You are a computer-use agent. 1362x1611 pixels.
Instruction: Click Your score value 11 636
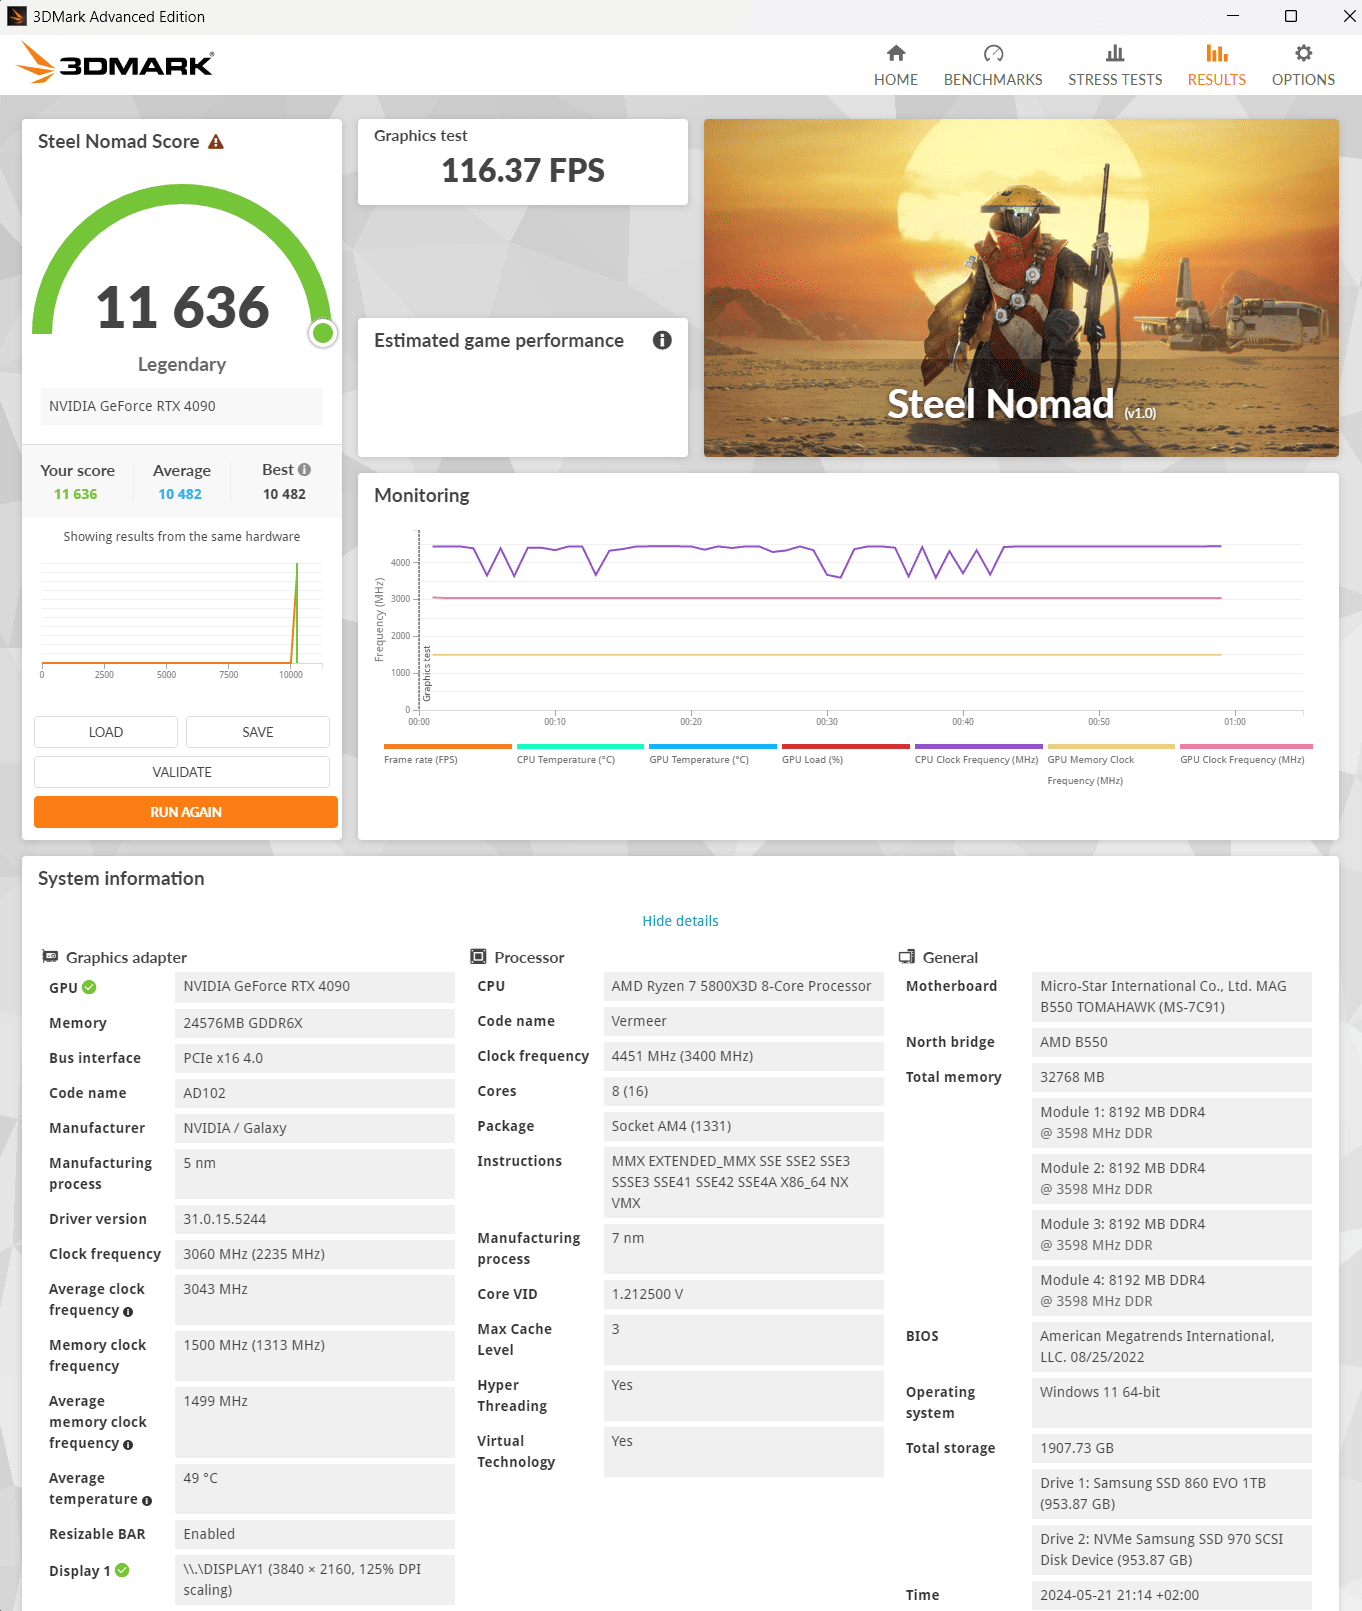(x=76, y=494)
